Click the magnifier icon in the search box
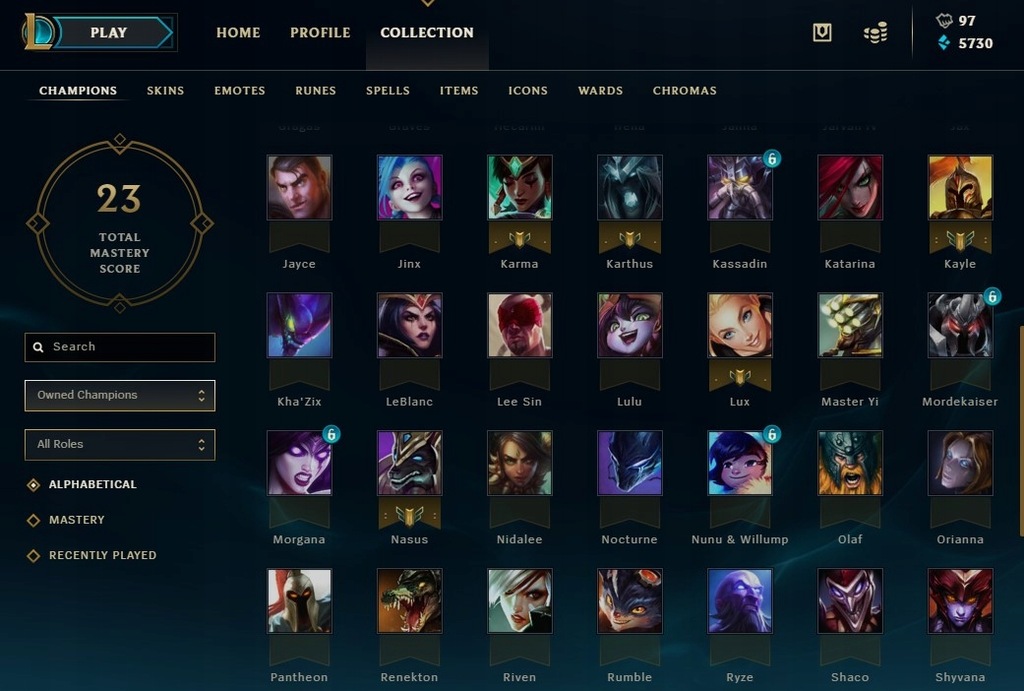 pos(39,347)
